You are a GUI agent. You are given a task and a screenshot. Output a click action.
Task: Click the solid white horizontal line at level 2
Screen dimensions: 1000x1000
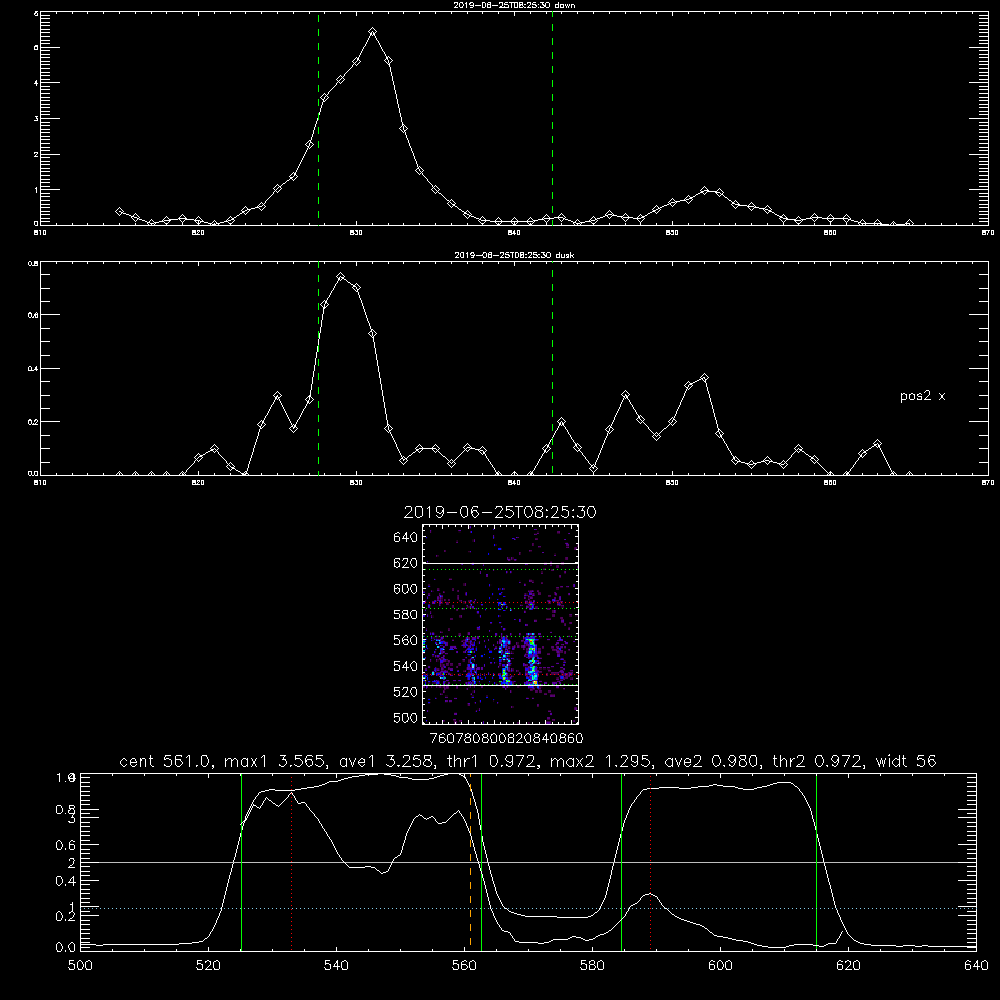pos(528,862)
